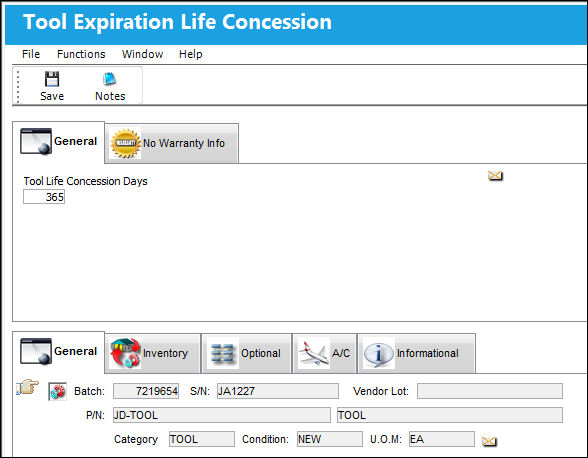Image resolution: width=588 pixels, height=458 pixels.
Task: Click the empty Vendor Lot field
Action: point(490,391)
